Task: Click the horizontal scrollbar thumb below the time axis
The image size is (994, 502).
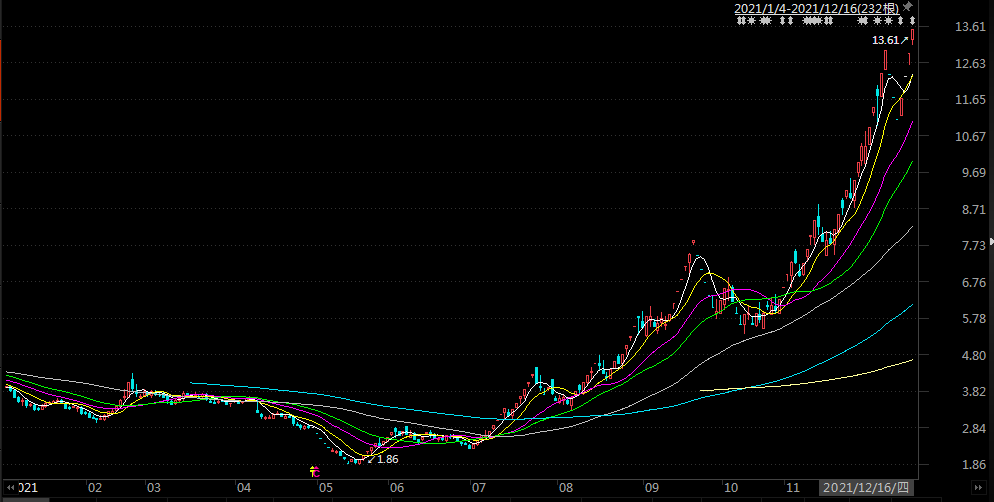Action: [24, 500]
